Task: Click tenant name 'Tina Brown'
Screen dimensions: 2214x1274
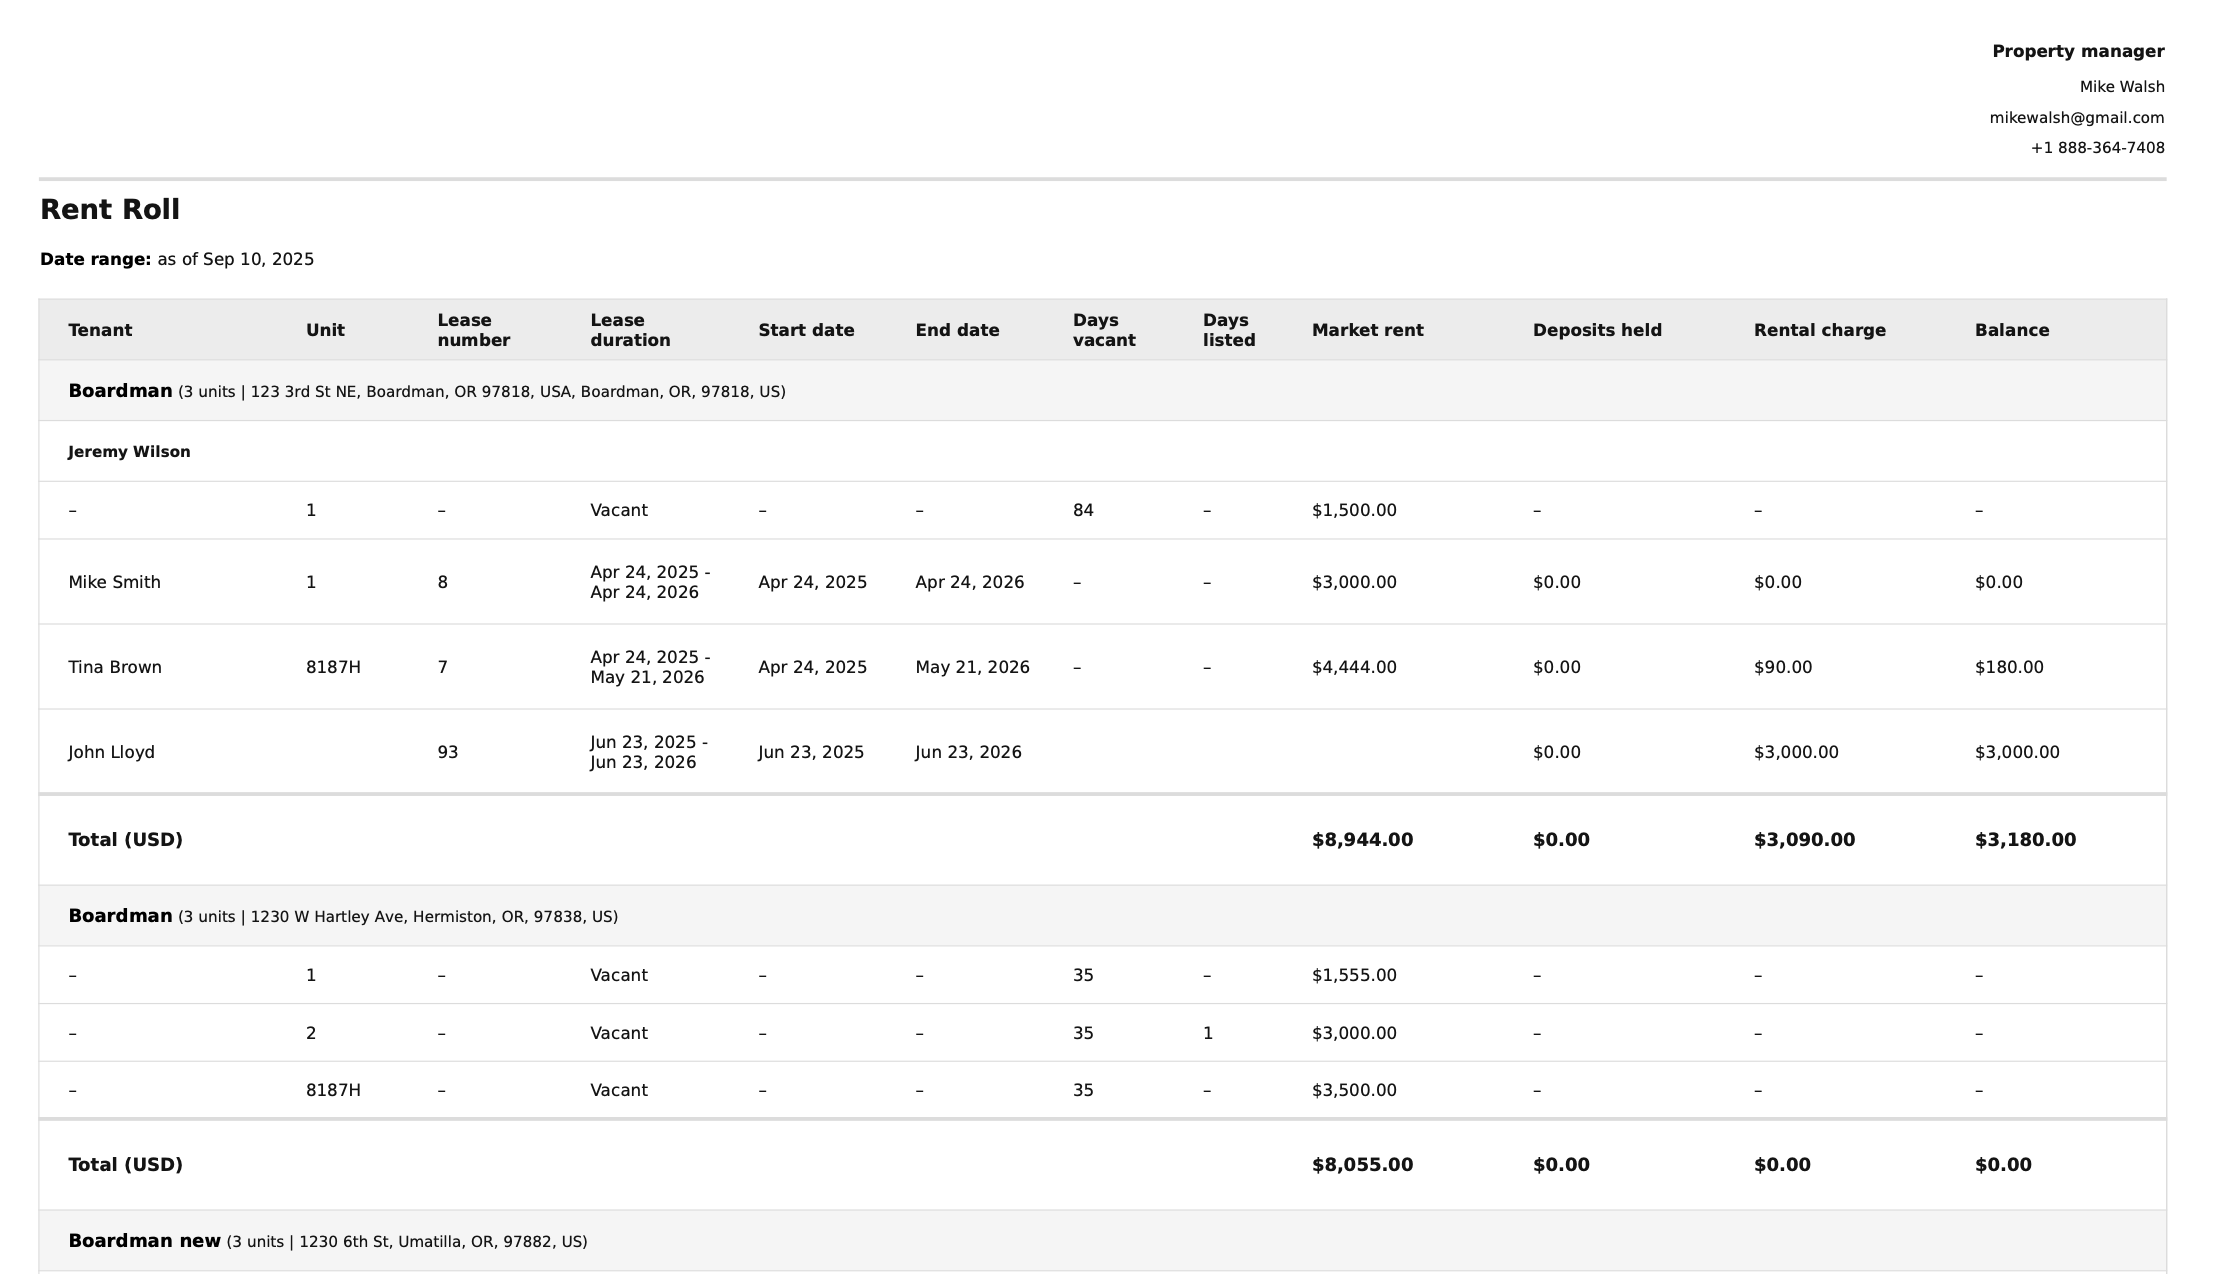Action: (x=115, y=668)
